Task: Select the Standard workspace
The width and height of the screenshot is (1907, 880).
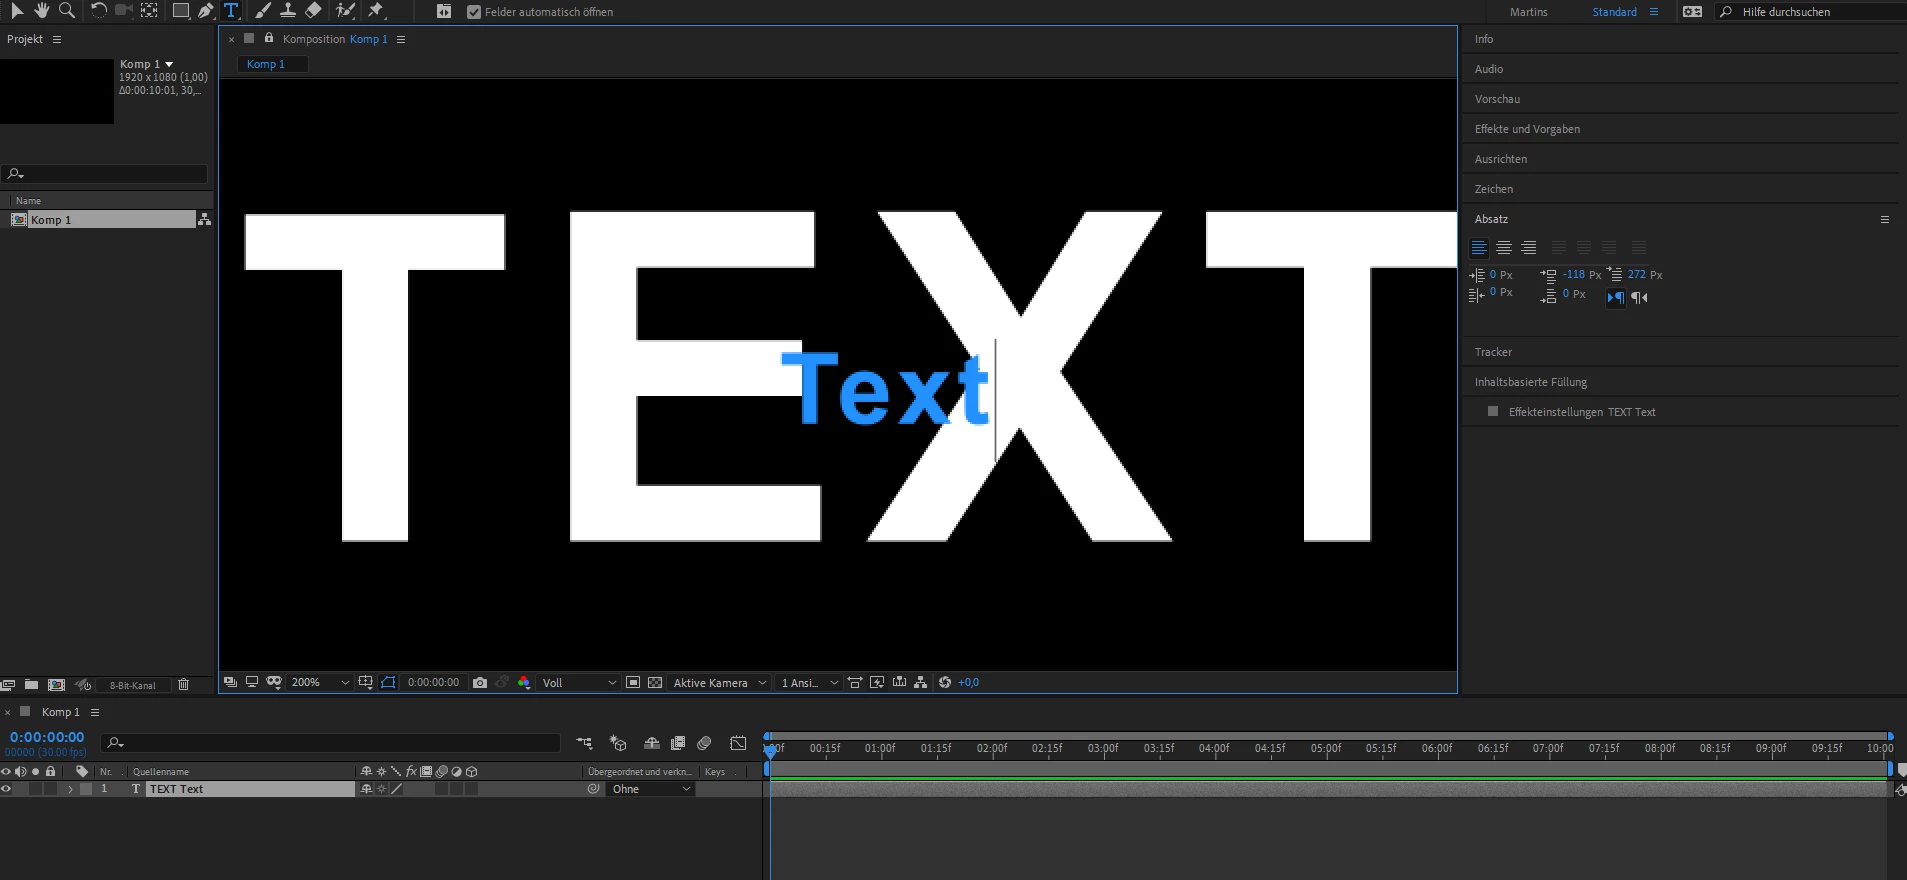Action: click(1614, 12)
